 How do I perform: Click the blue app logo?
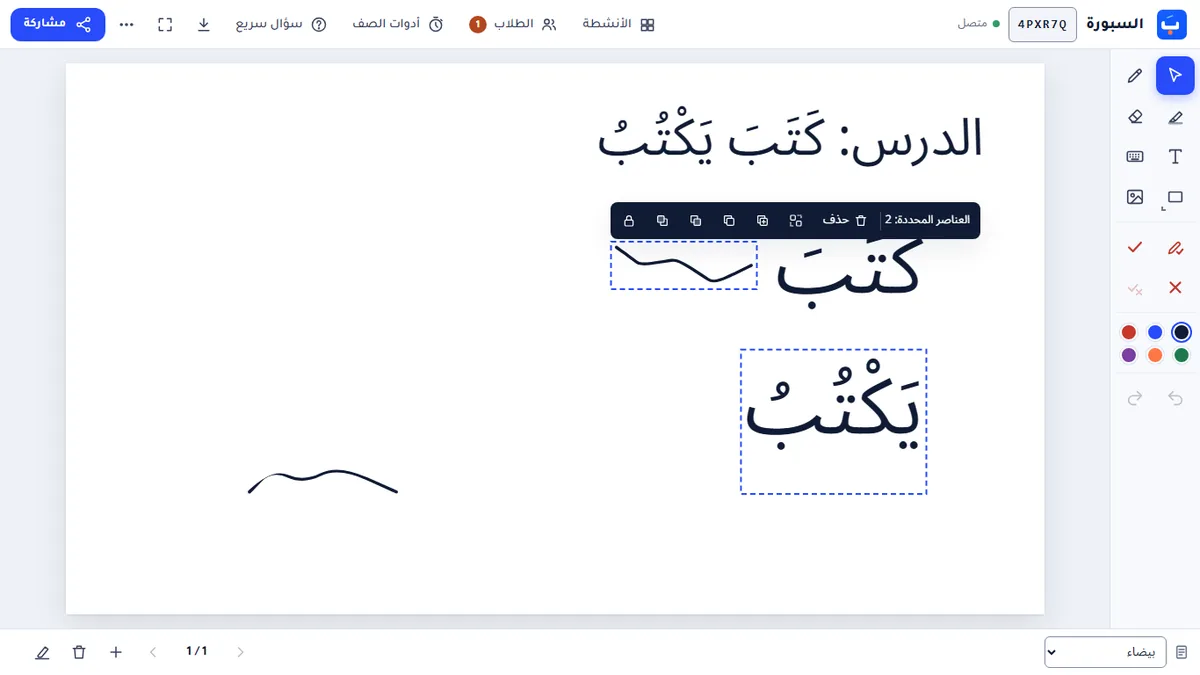[x=1170, y=24]
